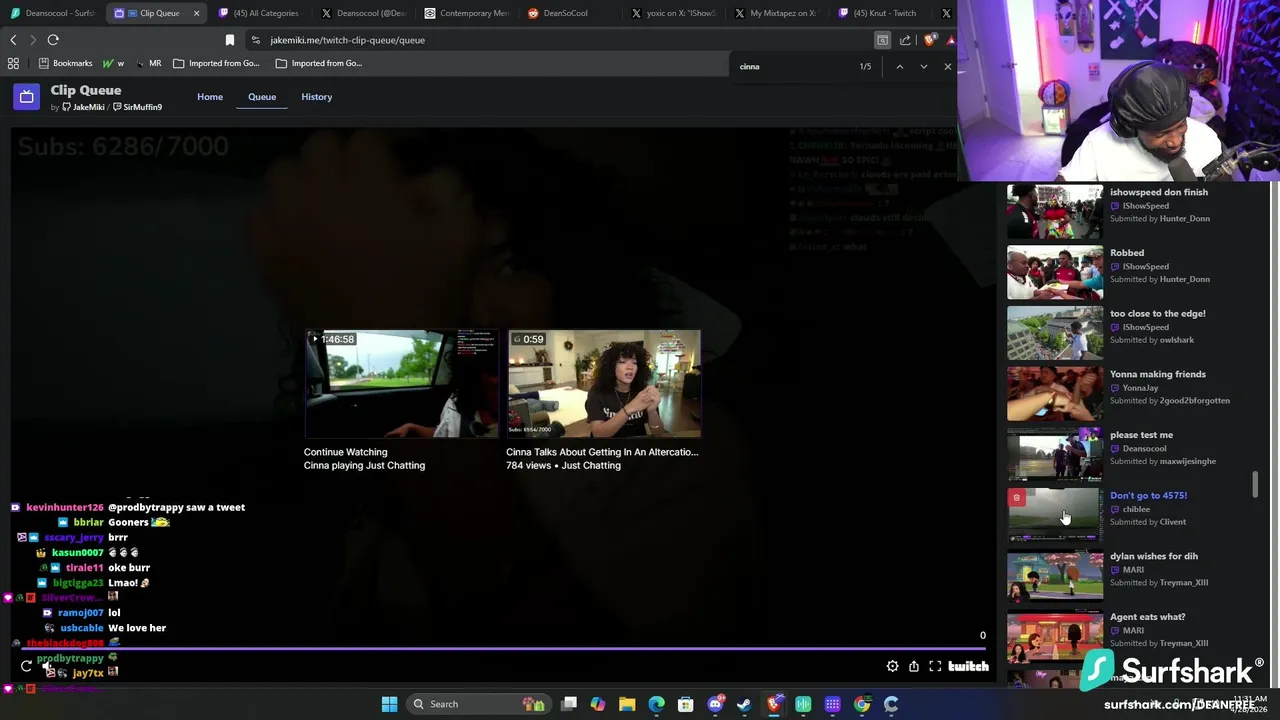Close the Clip Queue browser tab
Image resolution: width=1280 pixels, height=720 pixels.
click(x=196, y=13)
